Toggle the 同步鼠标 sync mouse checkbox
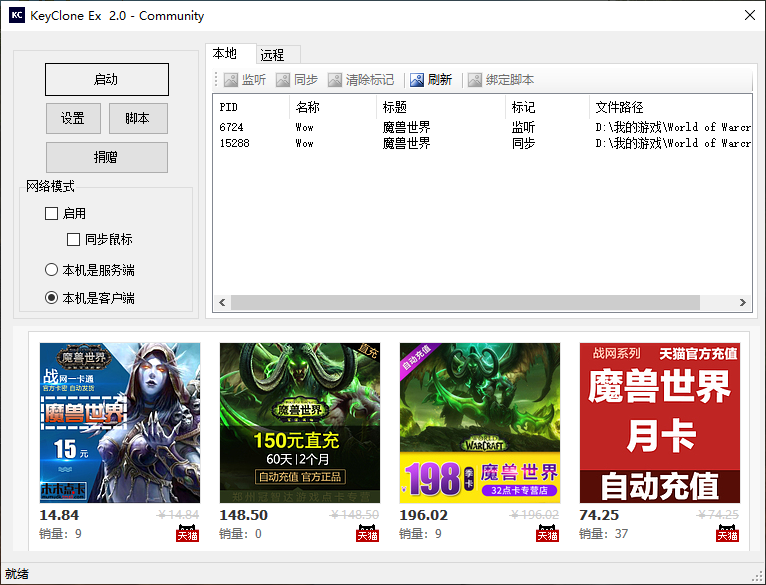This screenshot has width=766, height=585. coord(73,239)
